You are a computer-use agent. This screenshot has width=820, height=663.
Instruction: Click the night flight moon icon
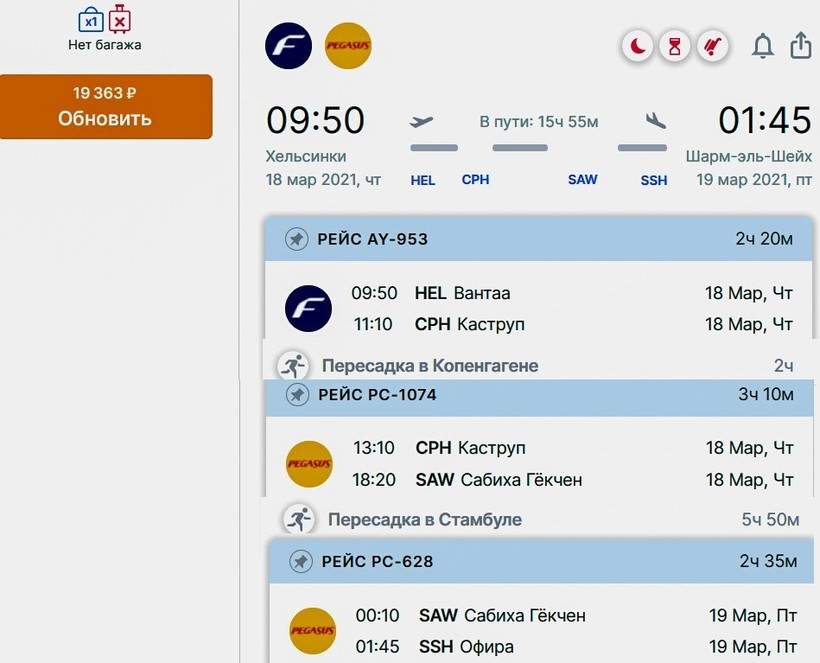coord(637,46)
